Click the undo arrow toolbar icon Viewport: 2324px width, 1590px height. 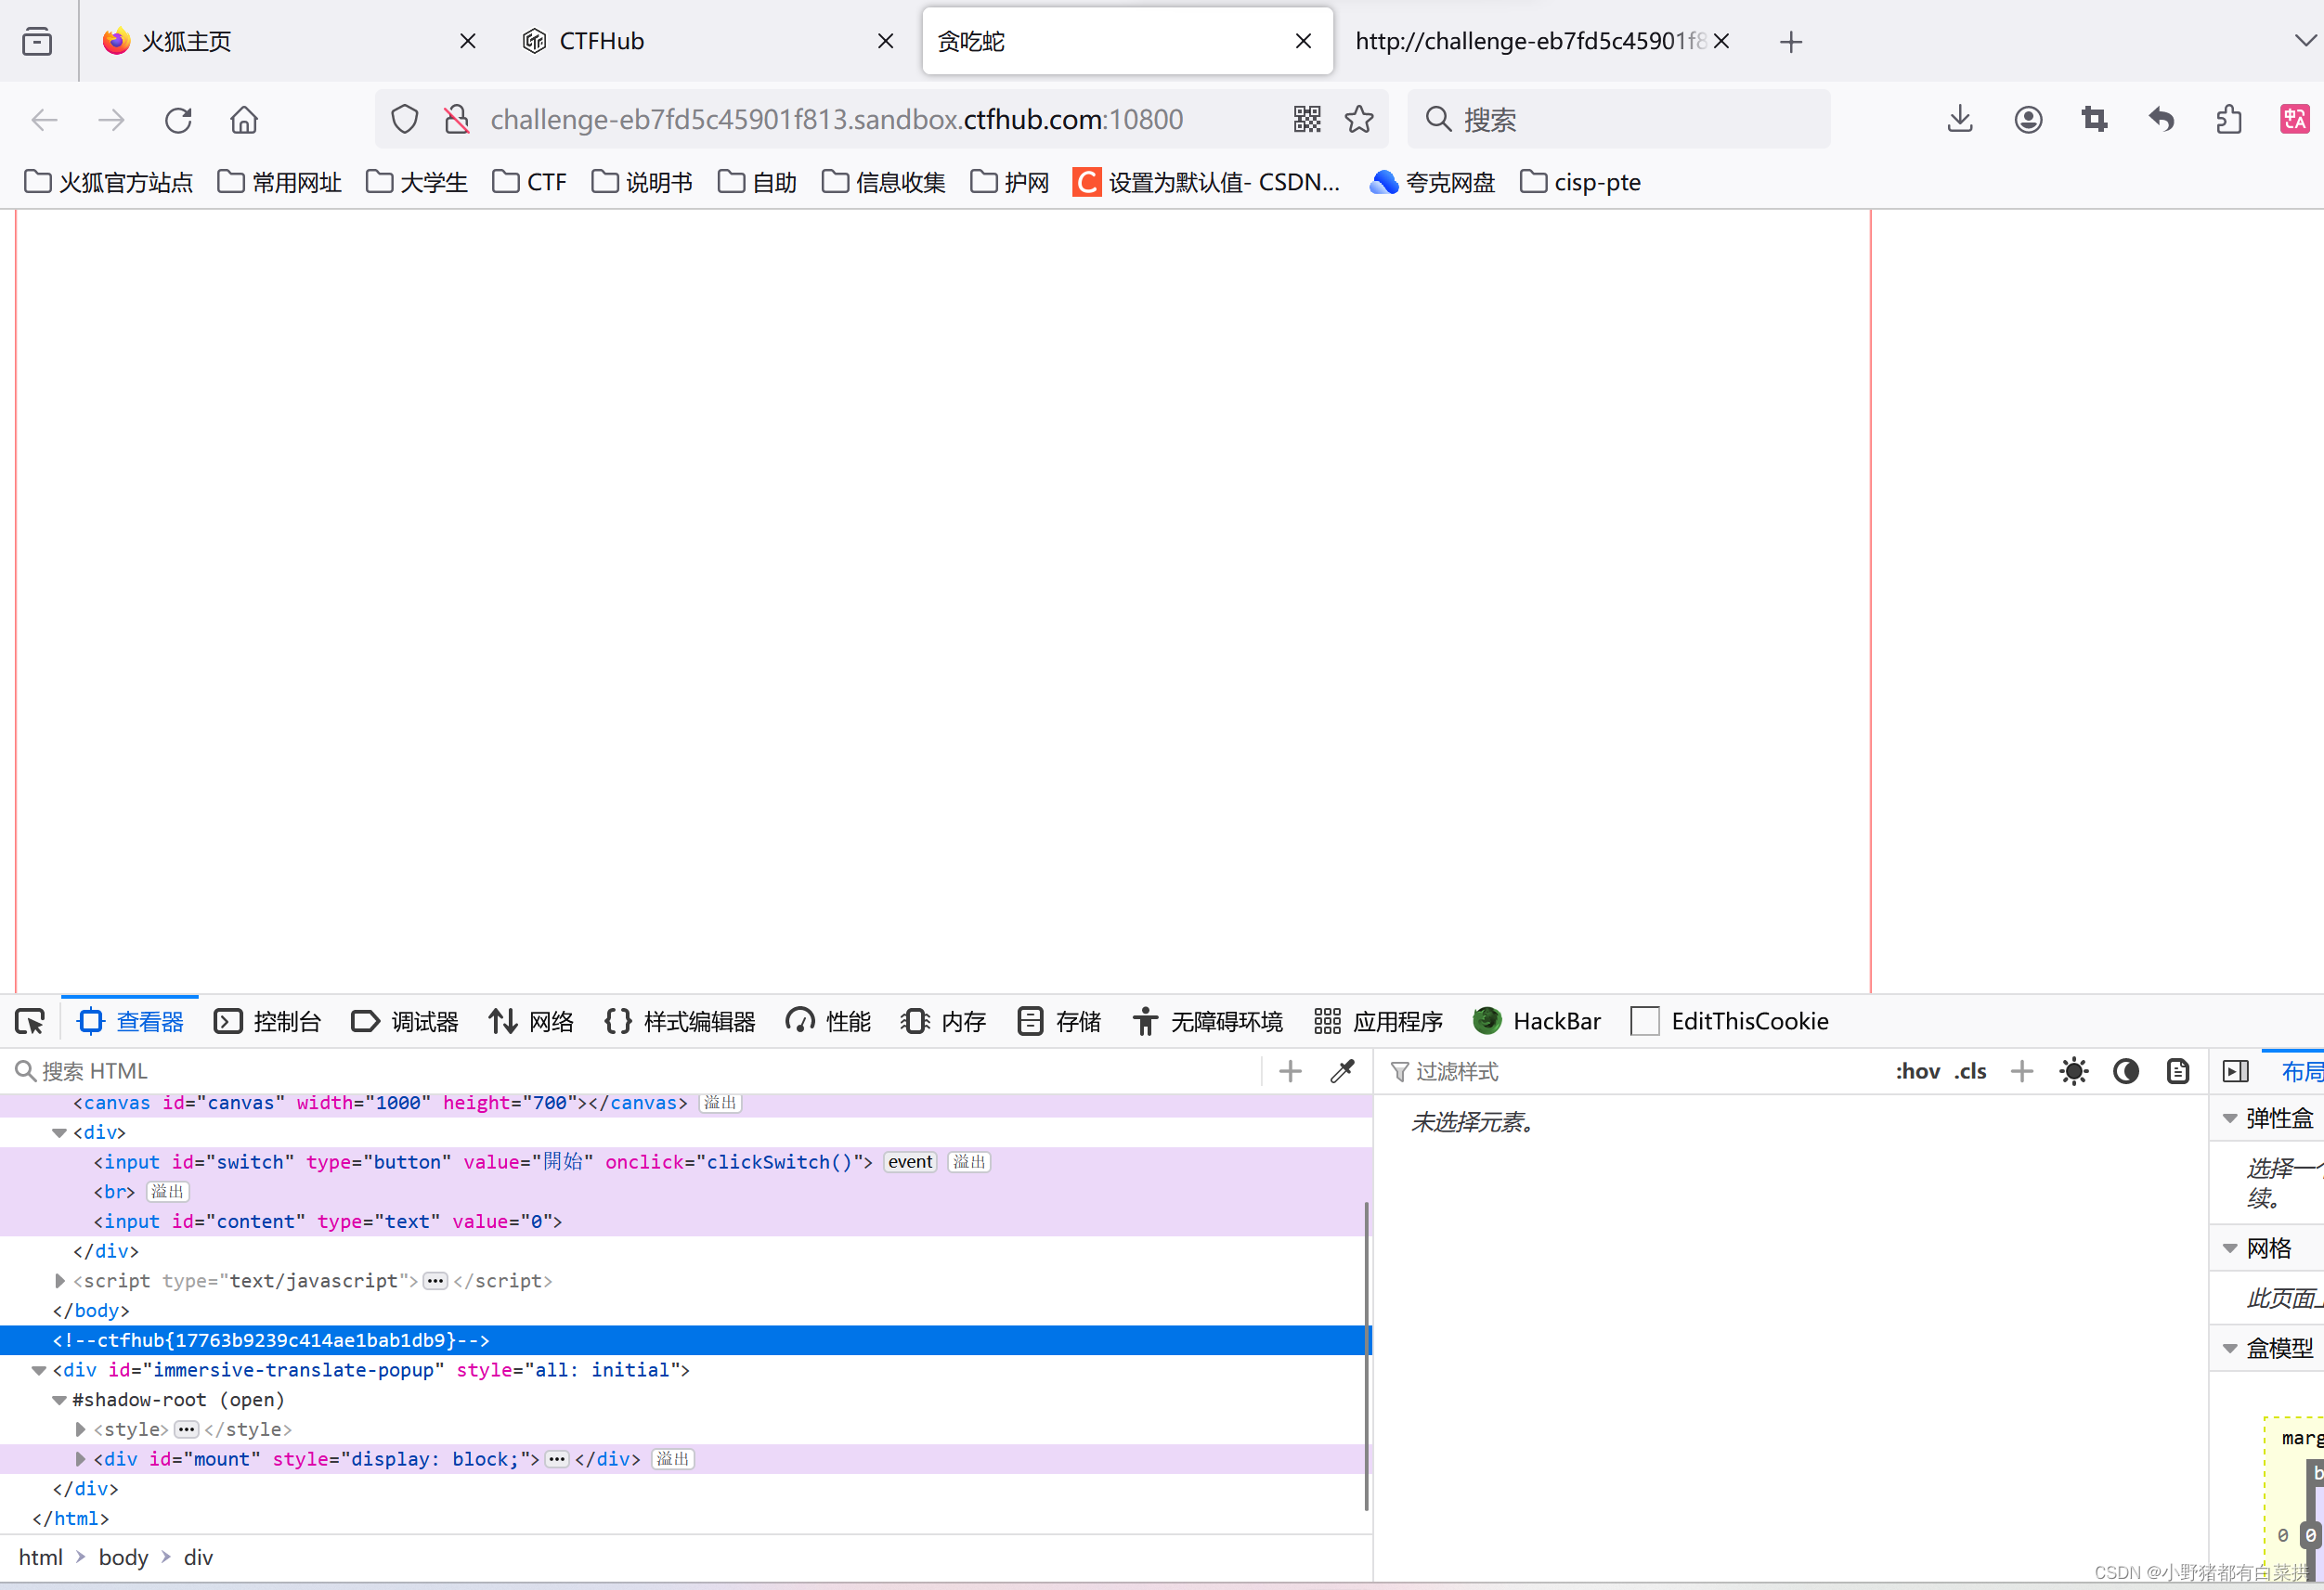tap(2161, 120)
